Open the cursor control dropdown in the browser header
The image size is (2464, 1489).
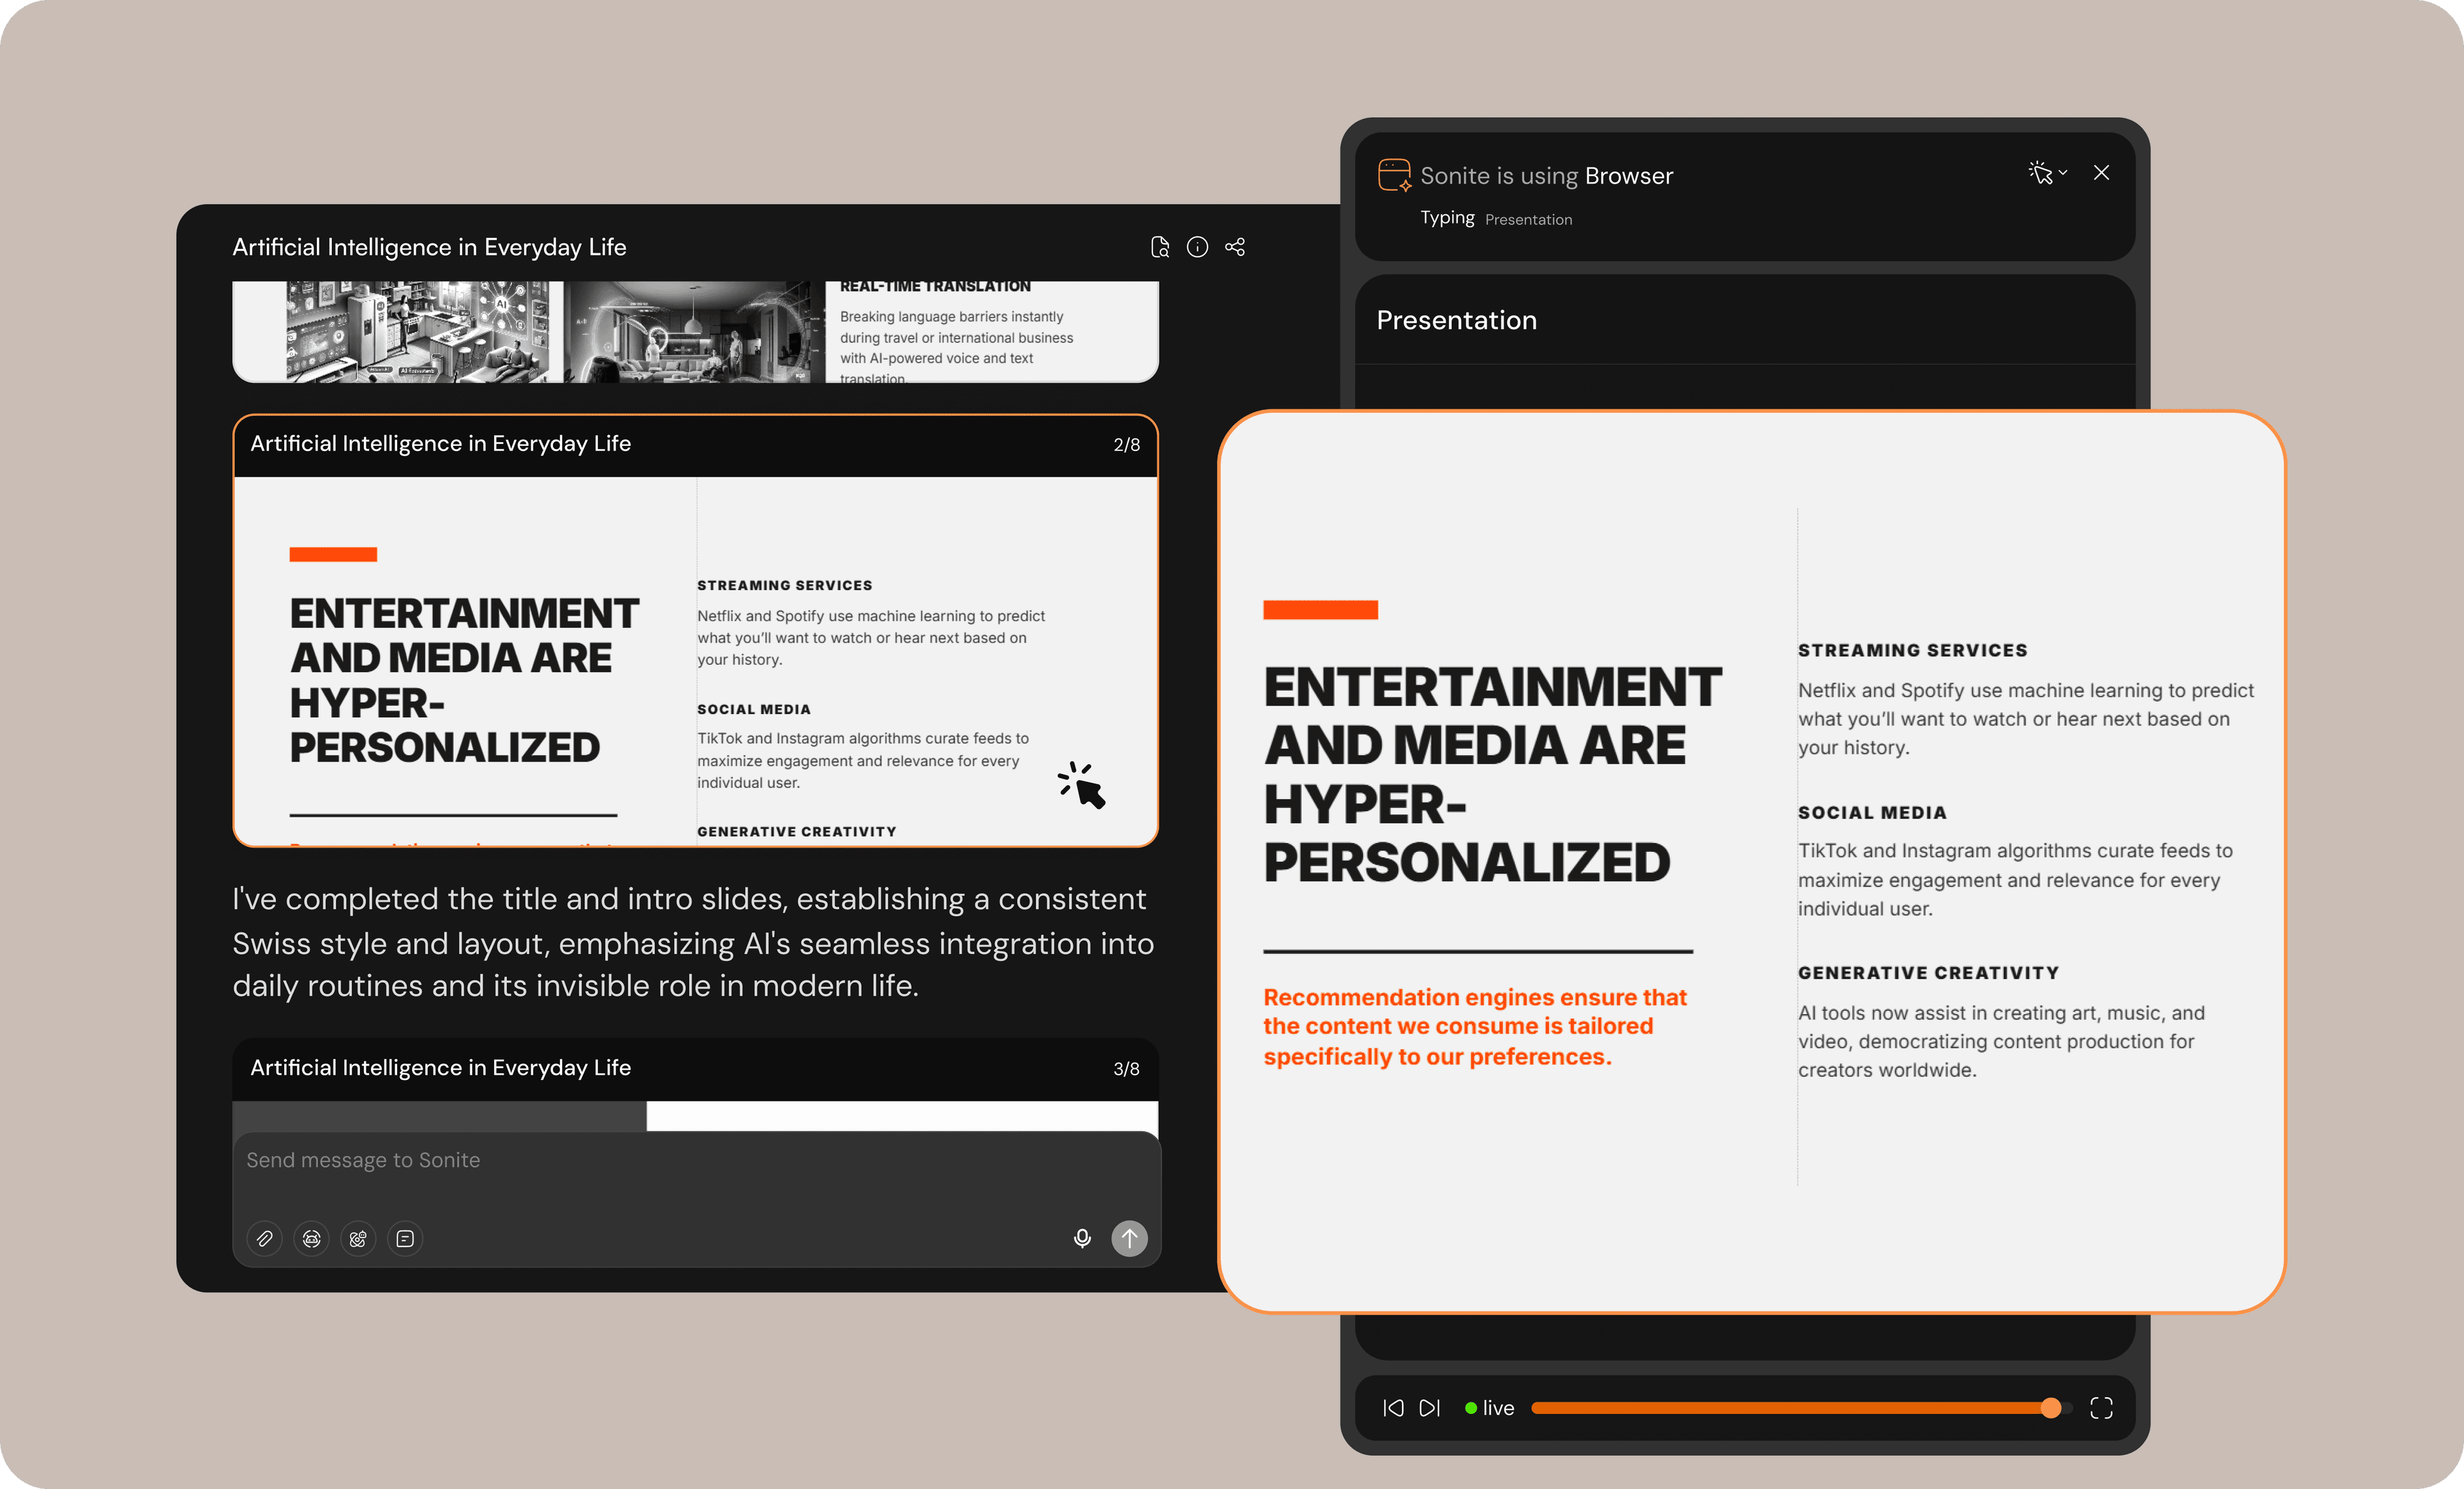2048,172
